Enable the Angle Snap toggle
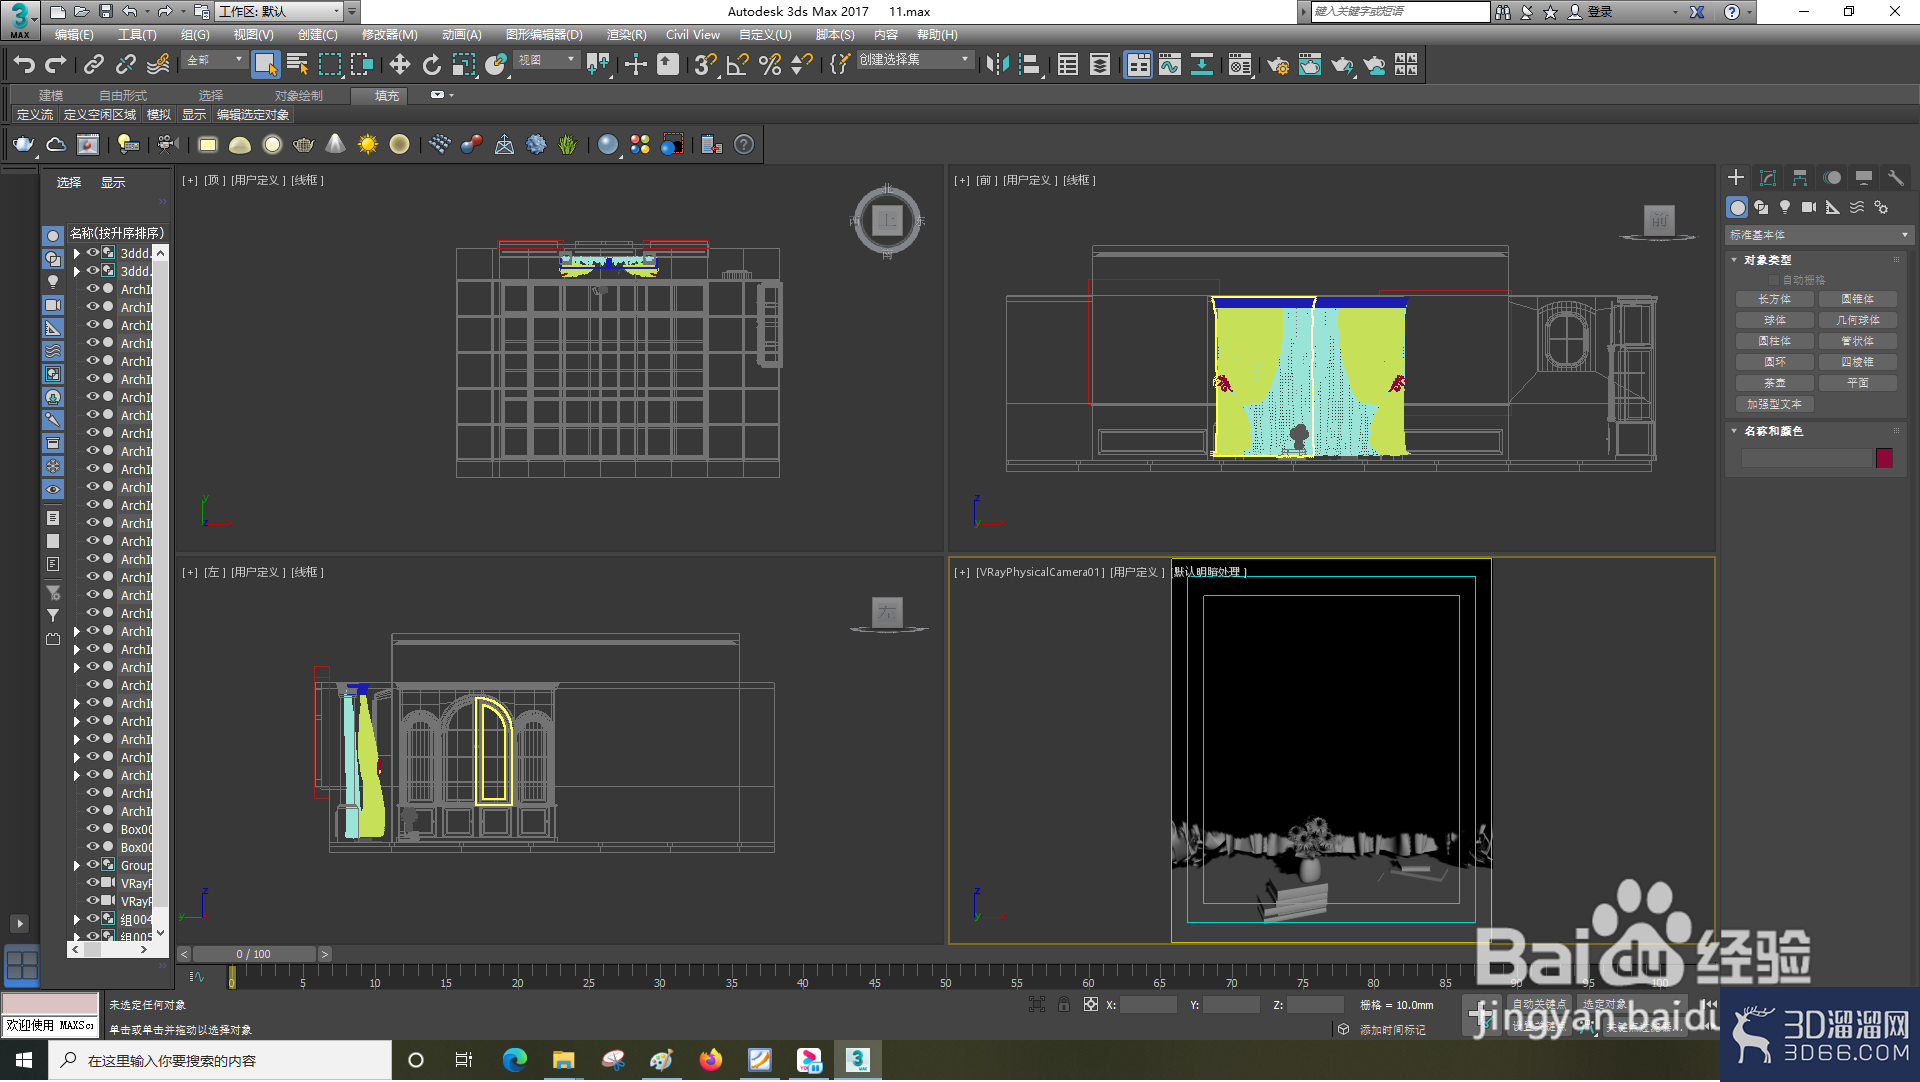This screenshot has width=1920, height=1082. [736, 64]
